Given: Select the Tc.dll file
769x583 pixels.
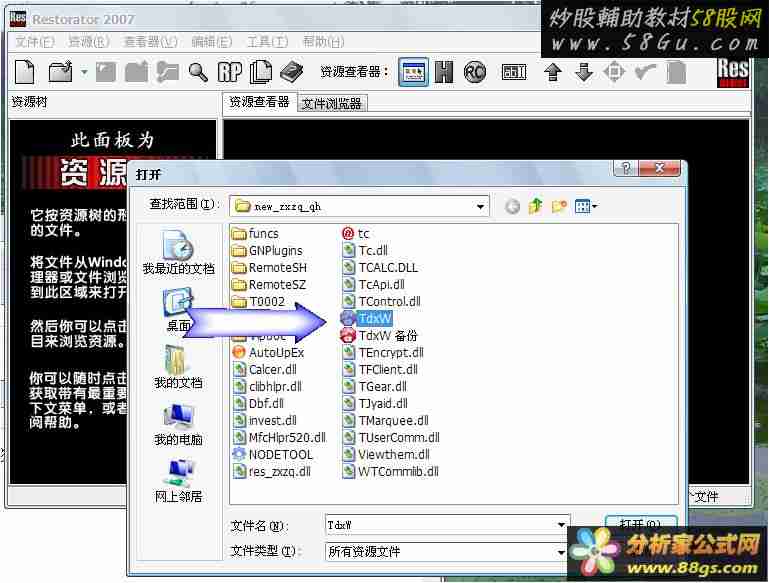Looking at the screenshot, I should click(365, 251).
